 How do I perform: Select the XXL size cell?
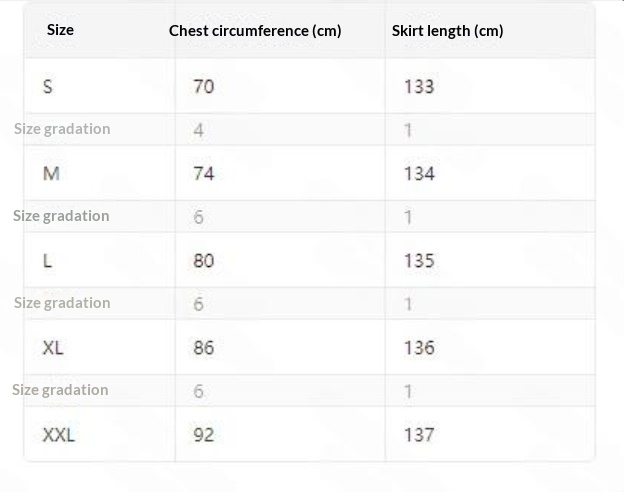[x=58, y=434]
